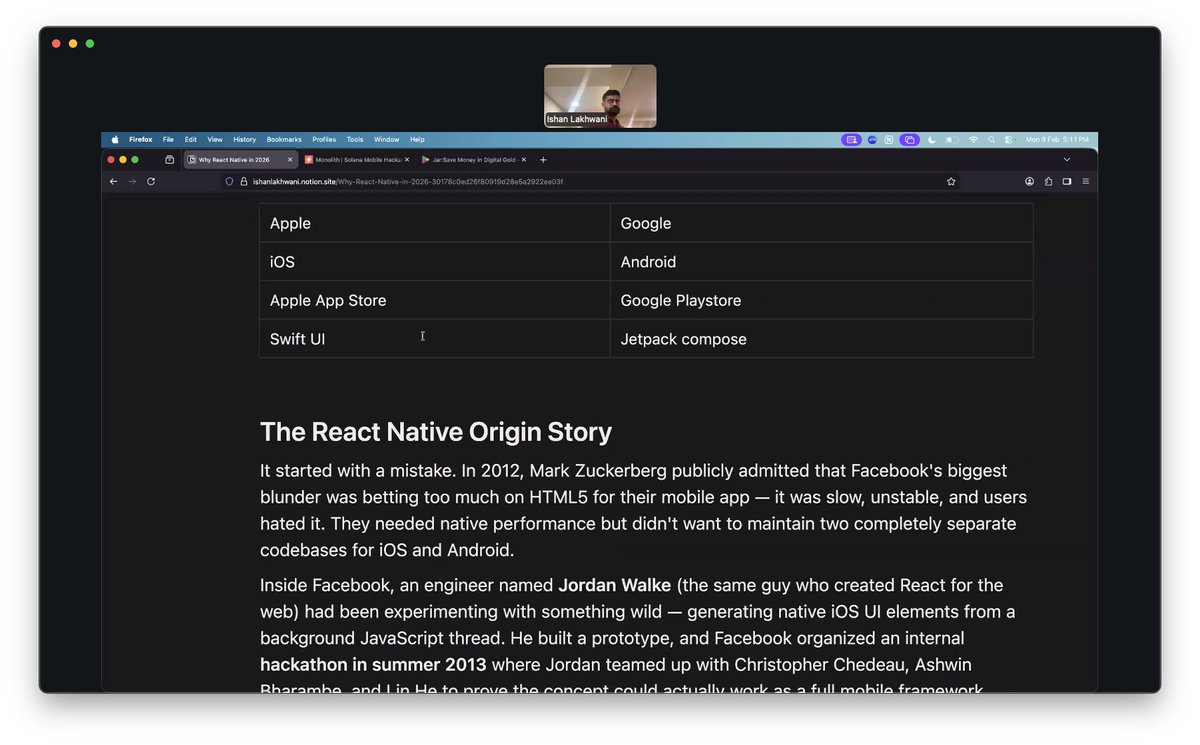This screenshot has height=745, width=1200.
Task: Open the Help menu
Action: pos(417,140)
